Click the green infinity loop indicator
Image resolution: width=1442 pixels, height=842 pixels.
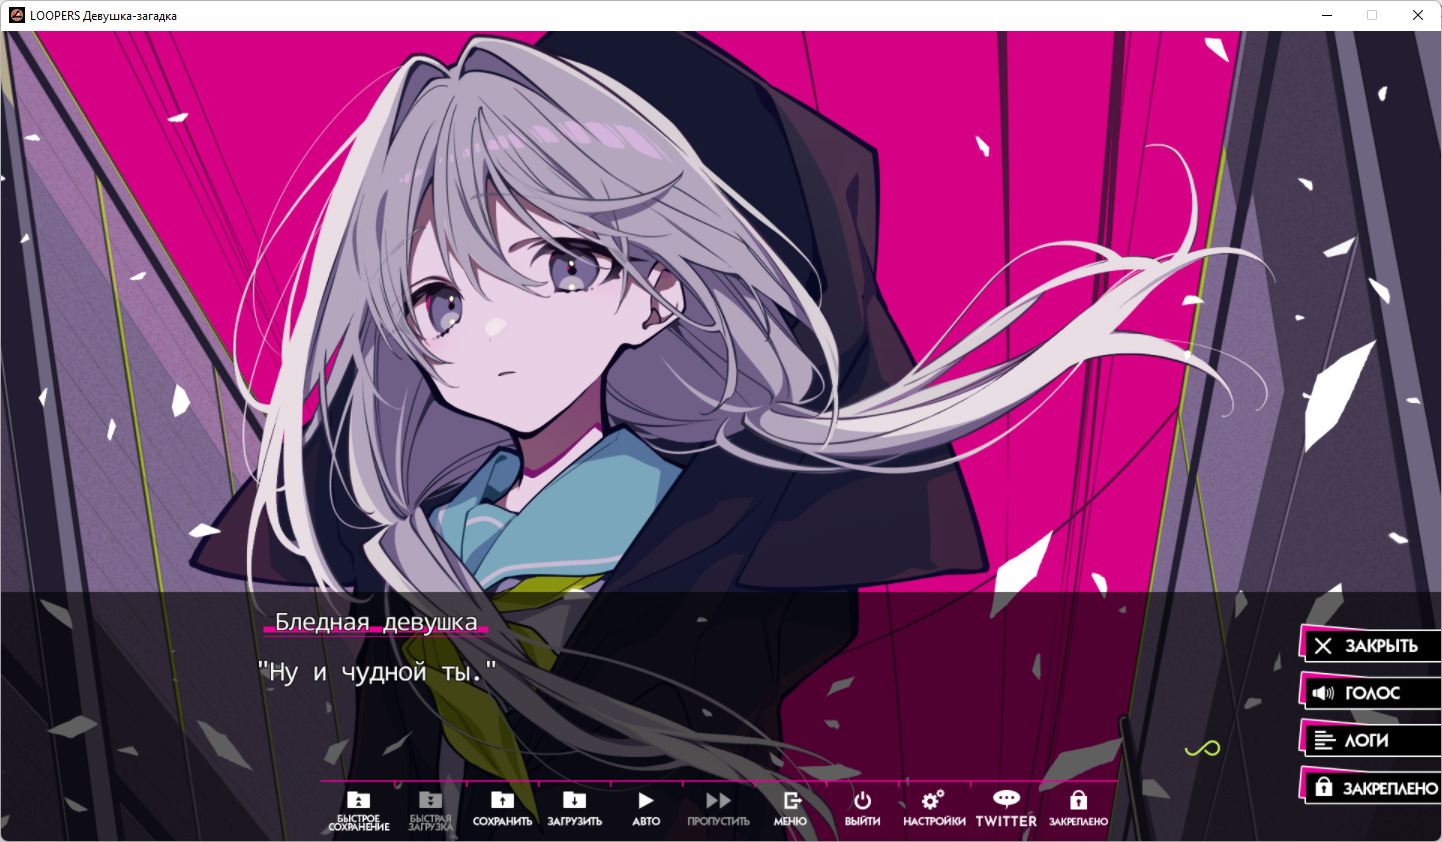coord(1202,748)
